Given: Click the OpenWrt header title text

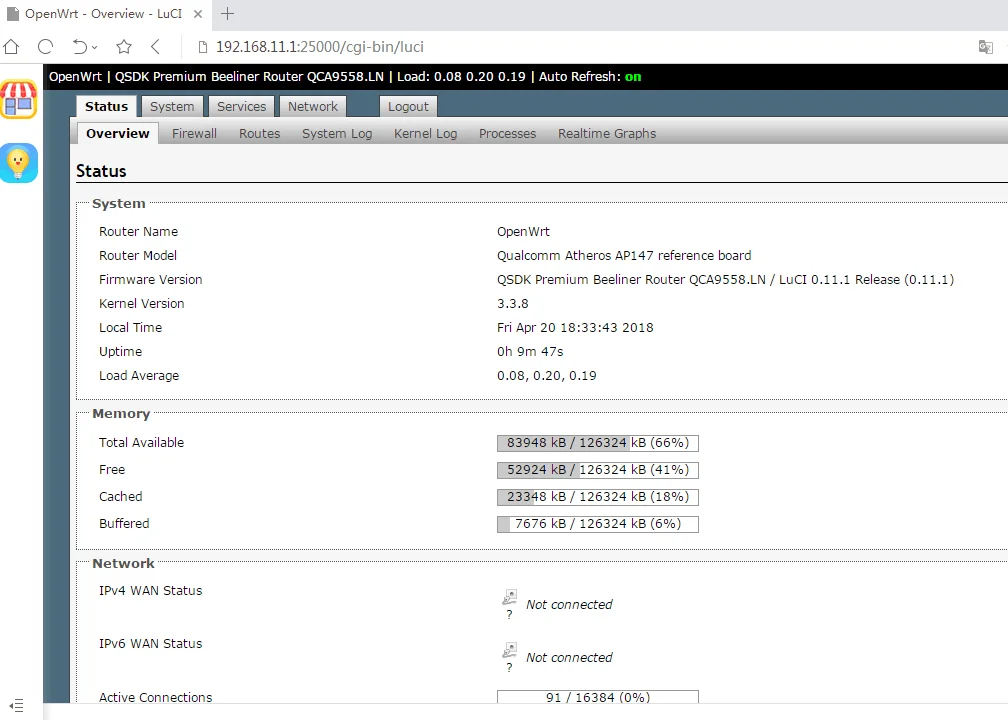Looking at the screenshot, I should [75, 76].
